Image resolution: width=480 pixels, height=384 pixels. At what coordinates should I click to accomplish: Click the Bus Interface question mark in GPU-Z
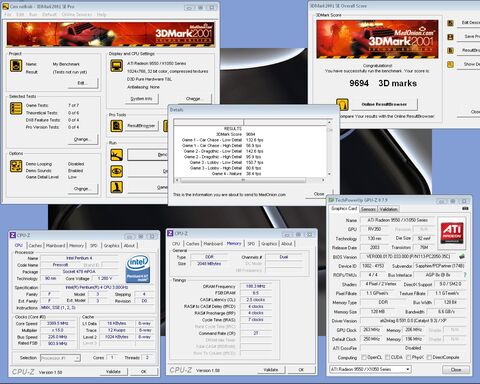point(465,275)
